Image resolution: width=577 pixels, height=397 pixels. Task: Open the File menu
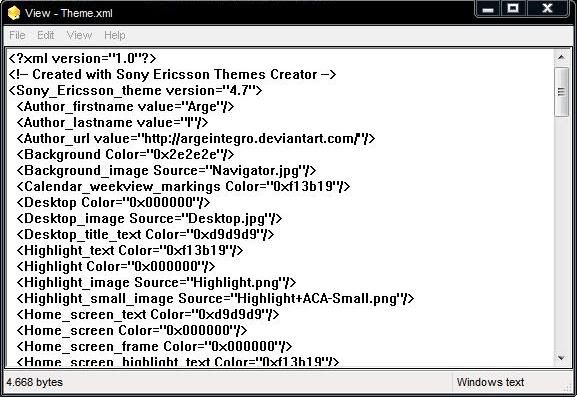(x=17, y=35)
